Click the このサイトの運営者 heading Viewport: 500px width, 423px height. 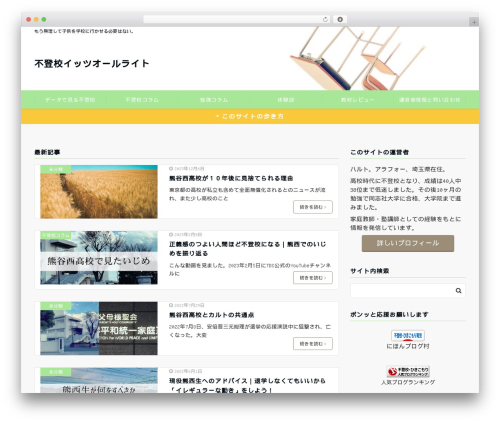point(379,152)
